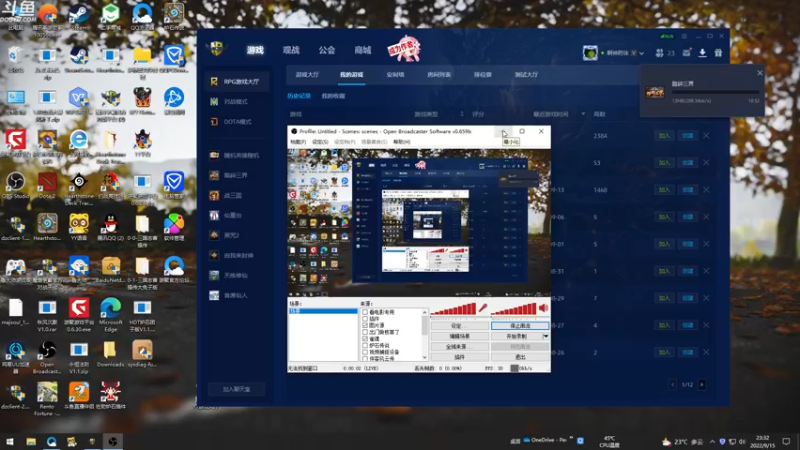This screenshot has height=450, width=800.
Task: Click the Windows Start button
Action: 10,441
